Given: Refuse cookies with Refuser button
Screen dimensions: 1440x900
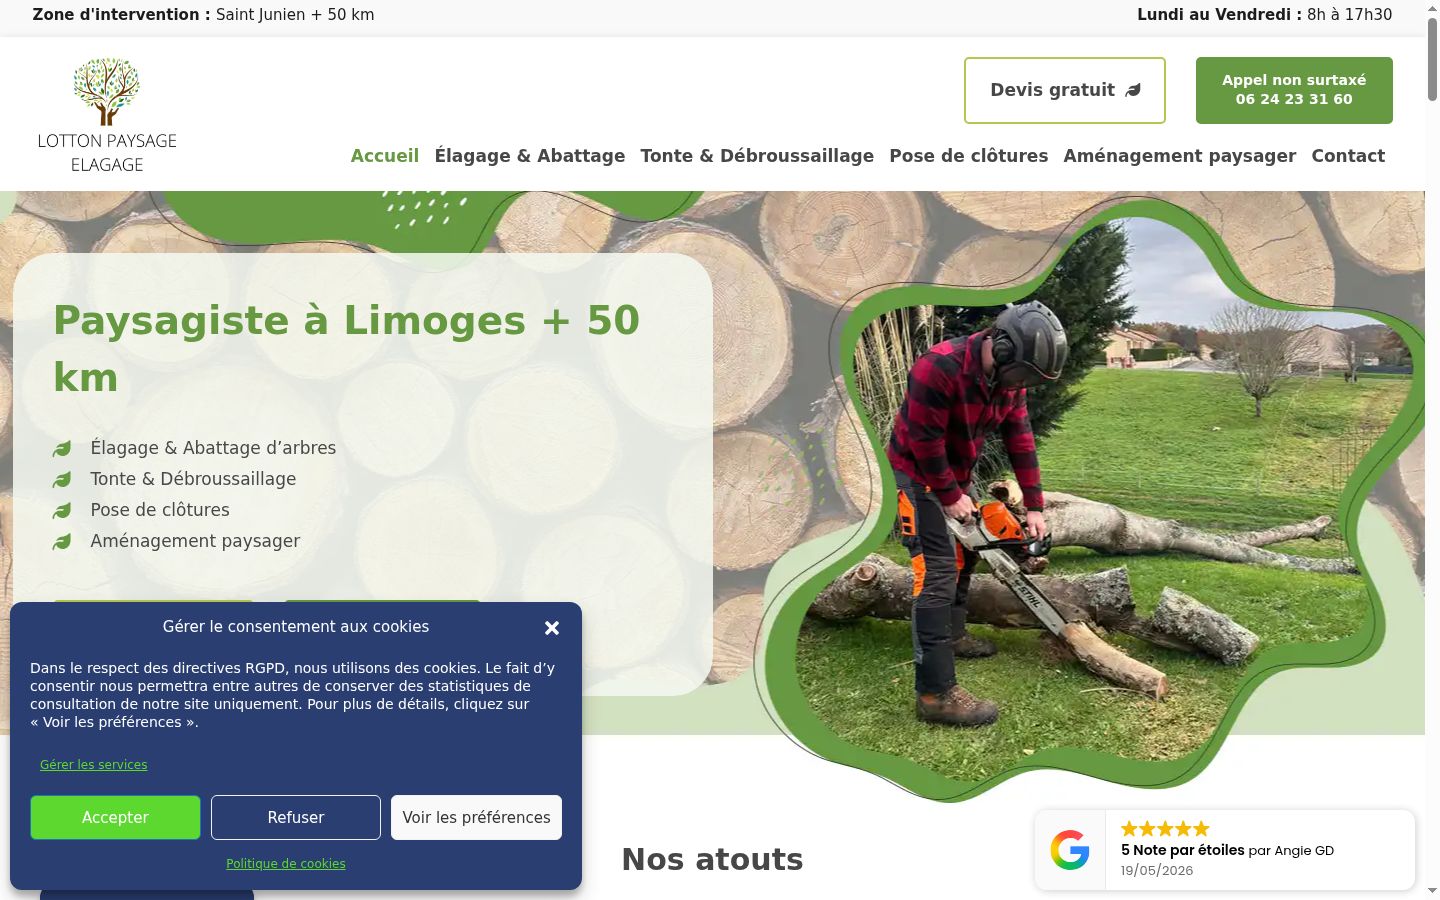Looking at the screenshot, I should pos(296,817).
